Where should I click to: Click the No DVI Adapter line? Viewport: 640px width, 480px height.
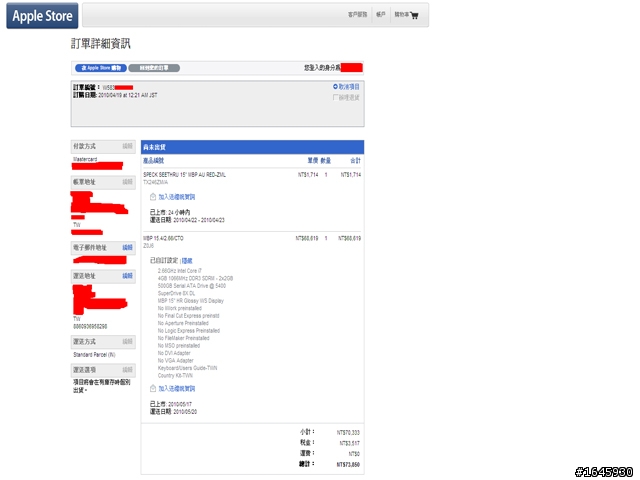174,353
